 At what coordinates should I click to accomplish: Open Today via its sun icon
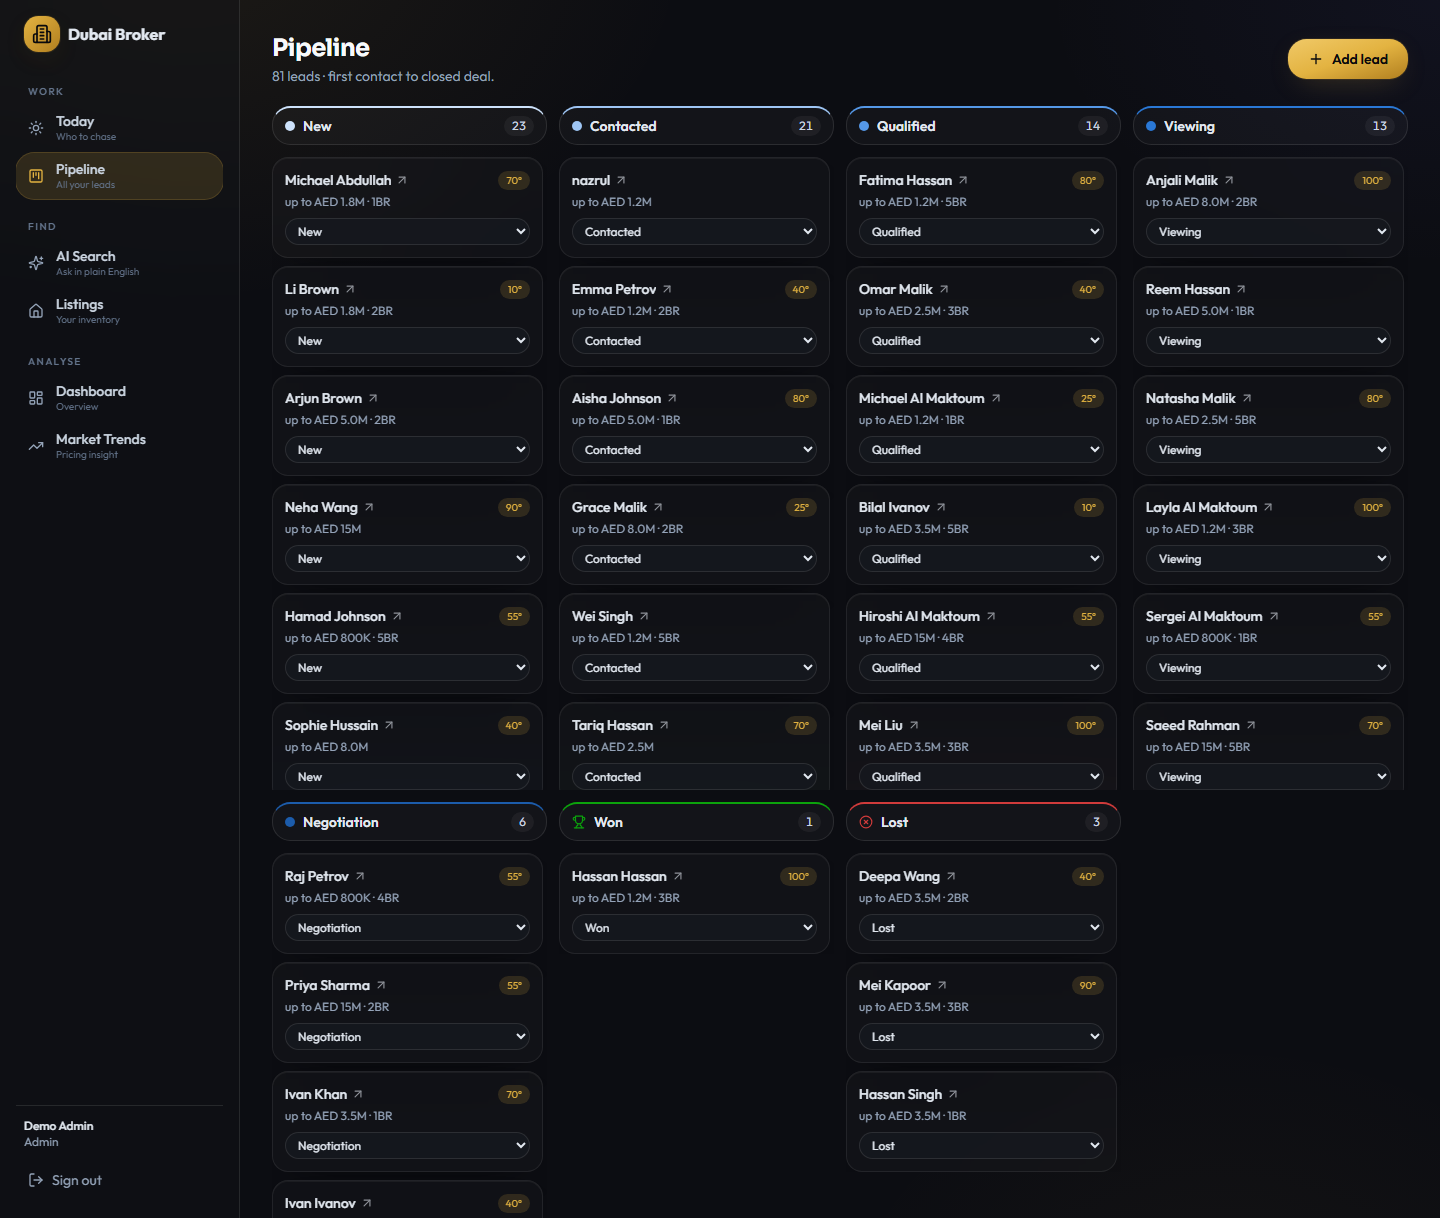coord(36,128)
